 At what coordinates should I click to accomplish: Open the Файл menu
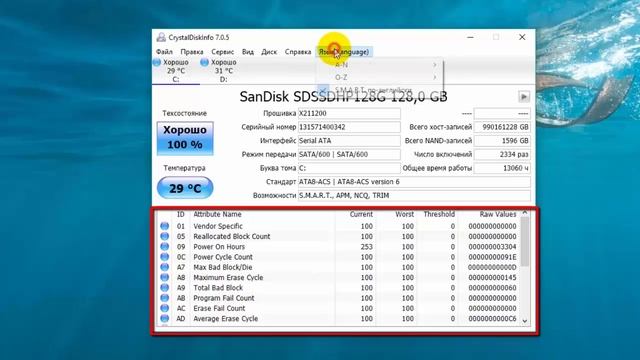(164, 52)
